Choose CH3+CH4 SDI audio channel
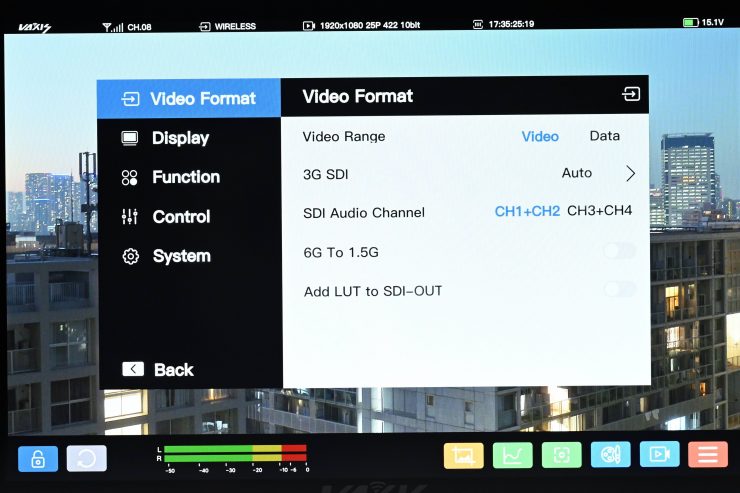 [599, 211]
